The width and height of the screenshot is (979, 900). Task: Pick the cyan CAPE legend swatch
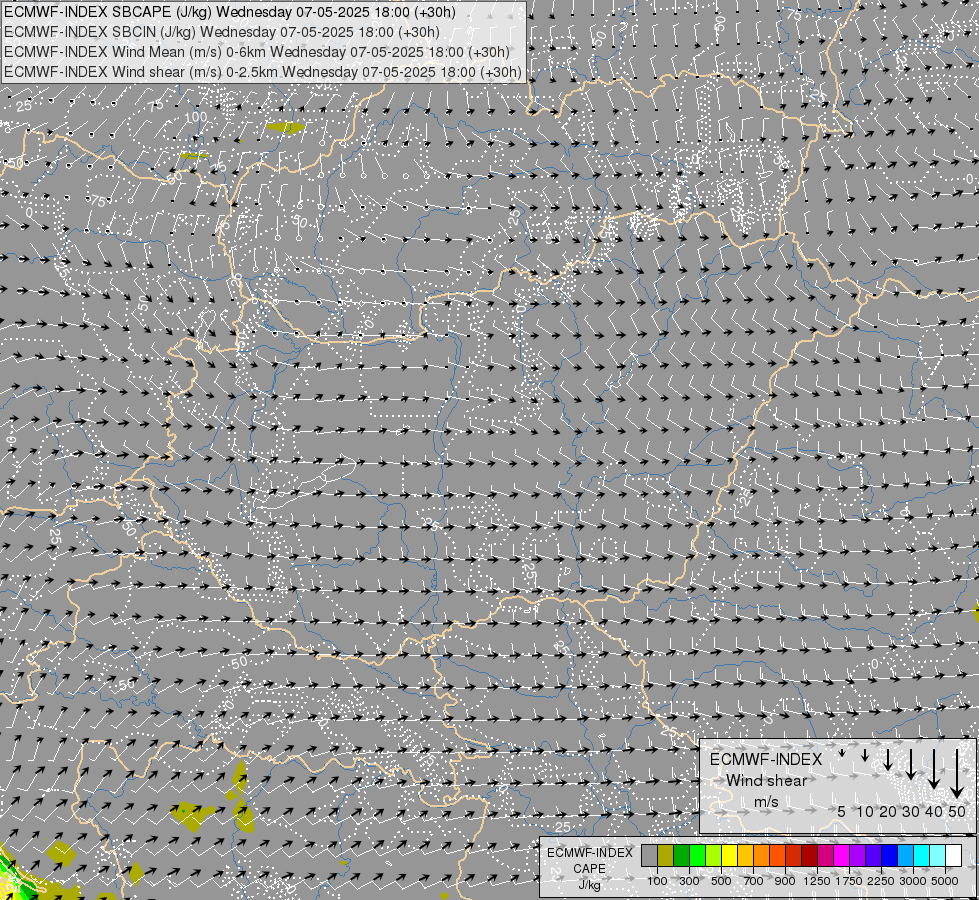[922, 856]
